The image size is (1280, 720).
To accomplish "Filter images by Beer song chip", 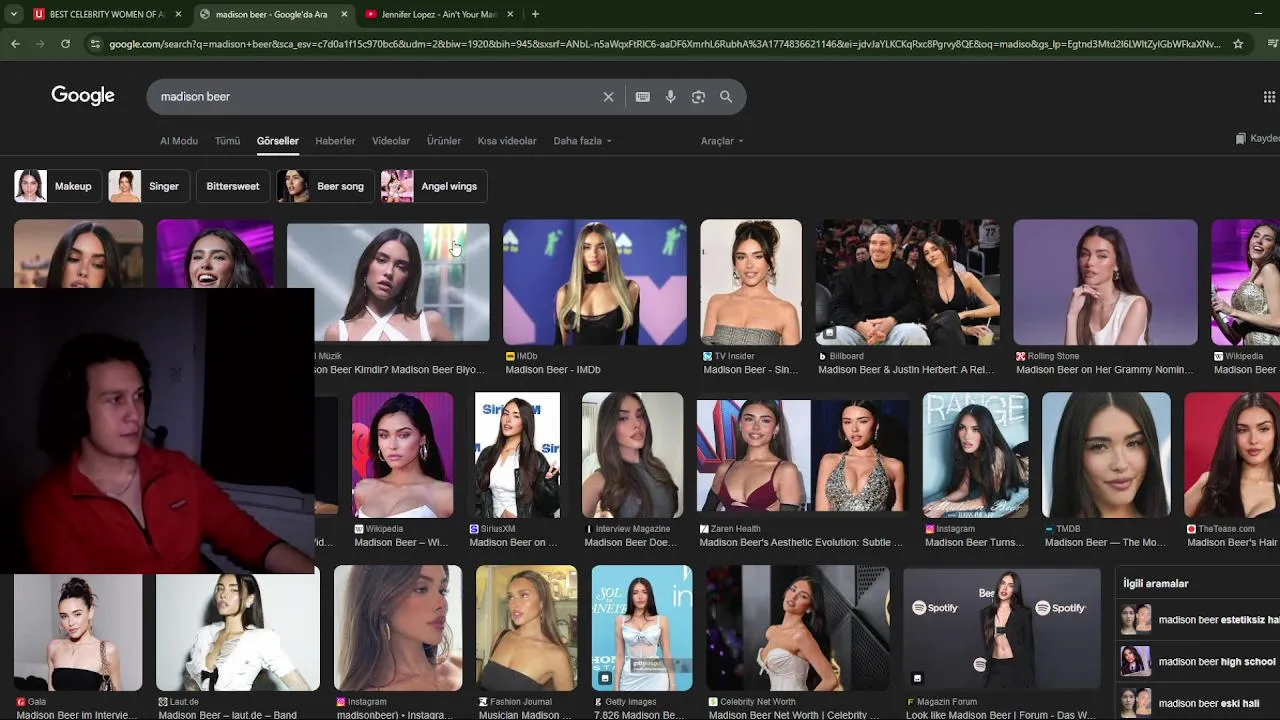I will click(325, 186).
